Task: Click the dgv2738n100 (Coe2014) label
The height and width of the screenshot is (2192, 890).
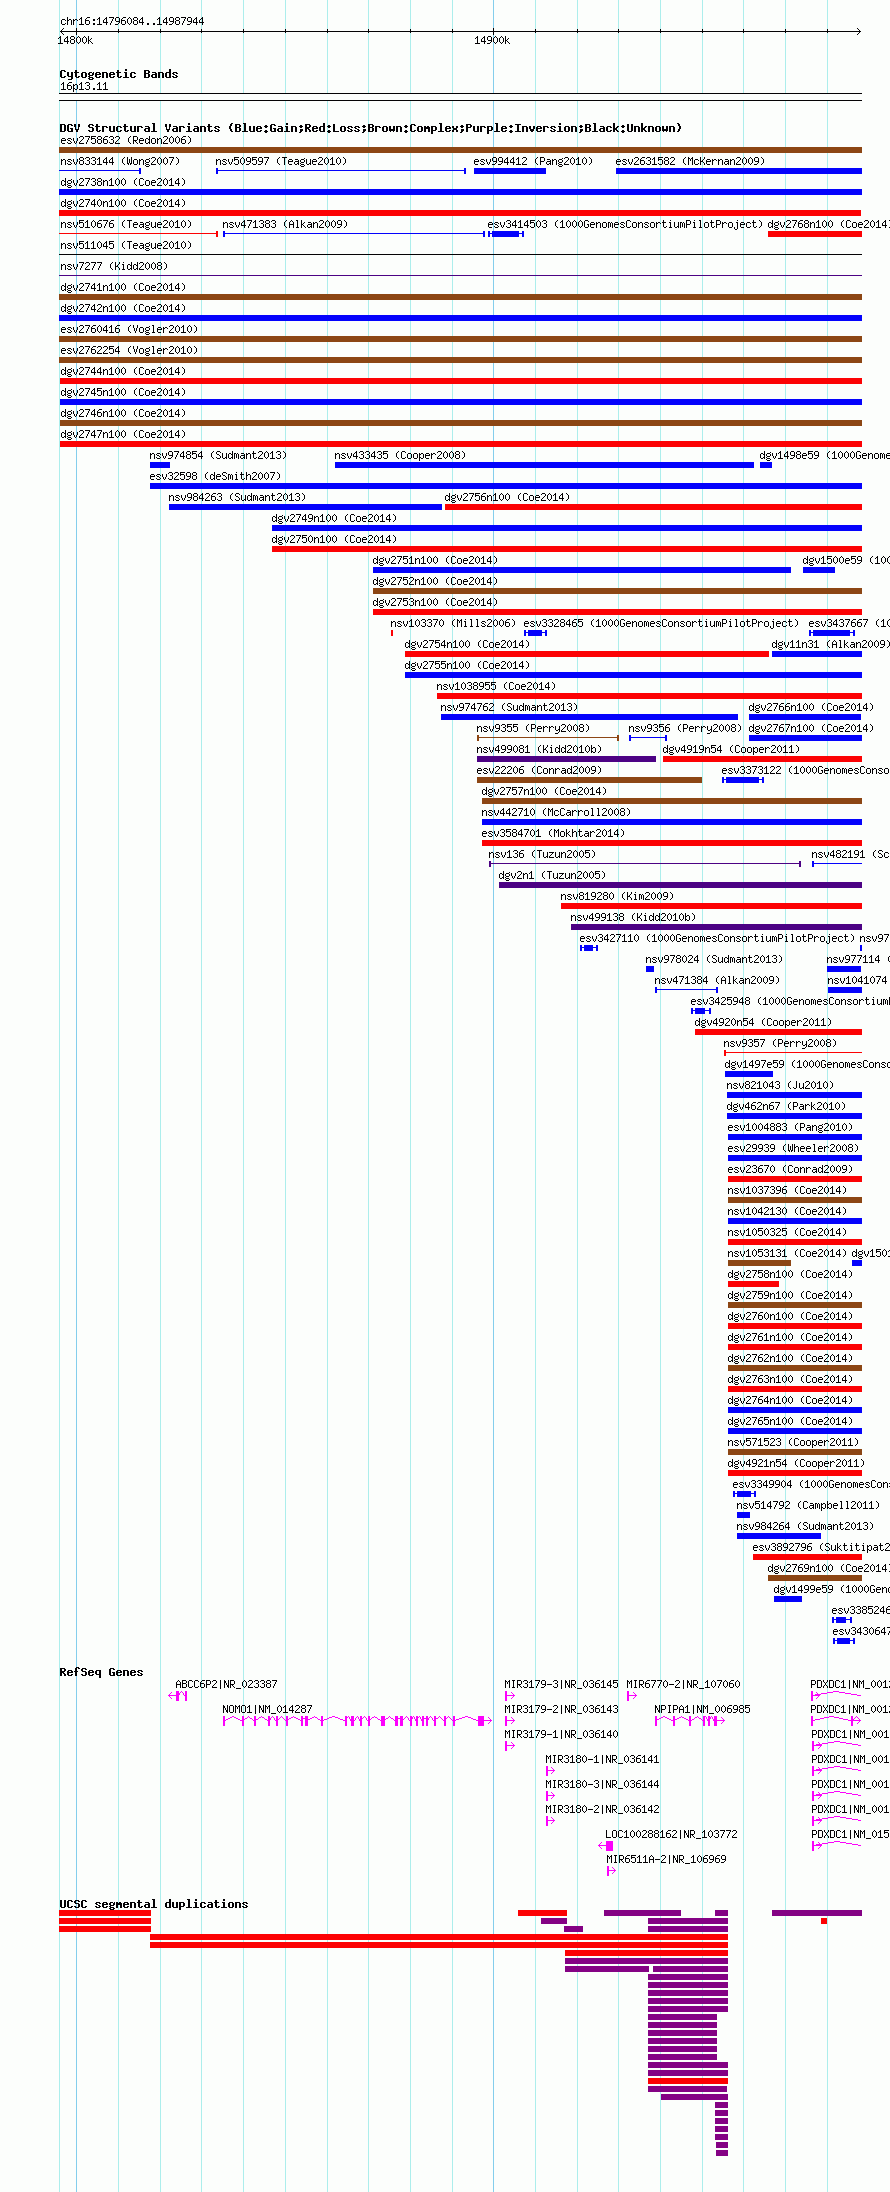Action: point(123,182)
